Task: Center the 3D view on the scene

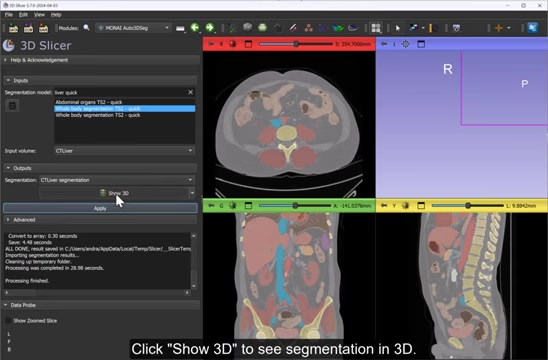Action: click(x=405, y=44)
